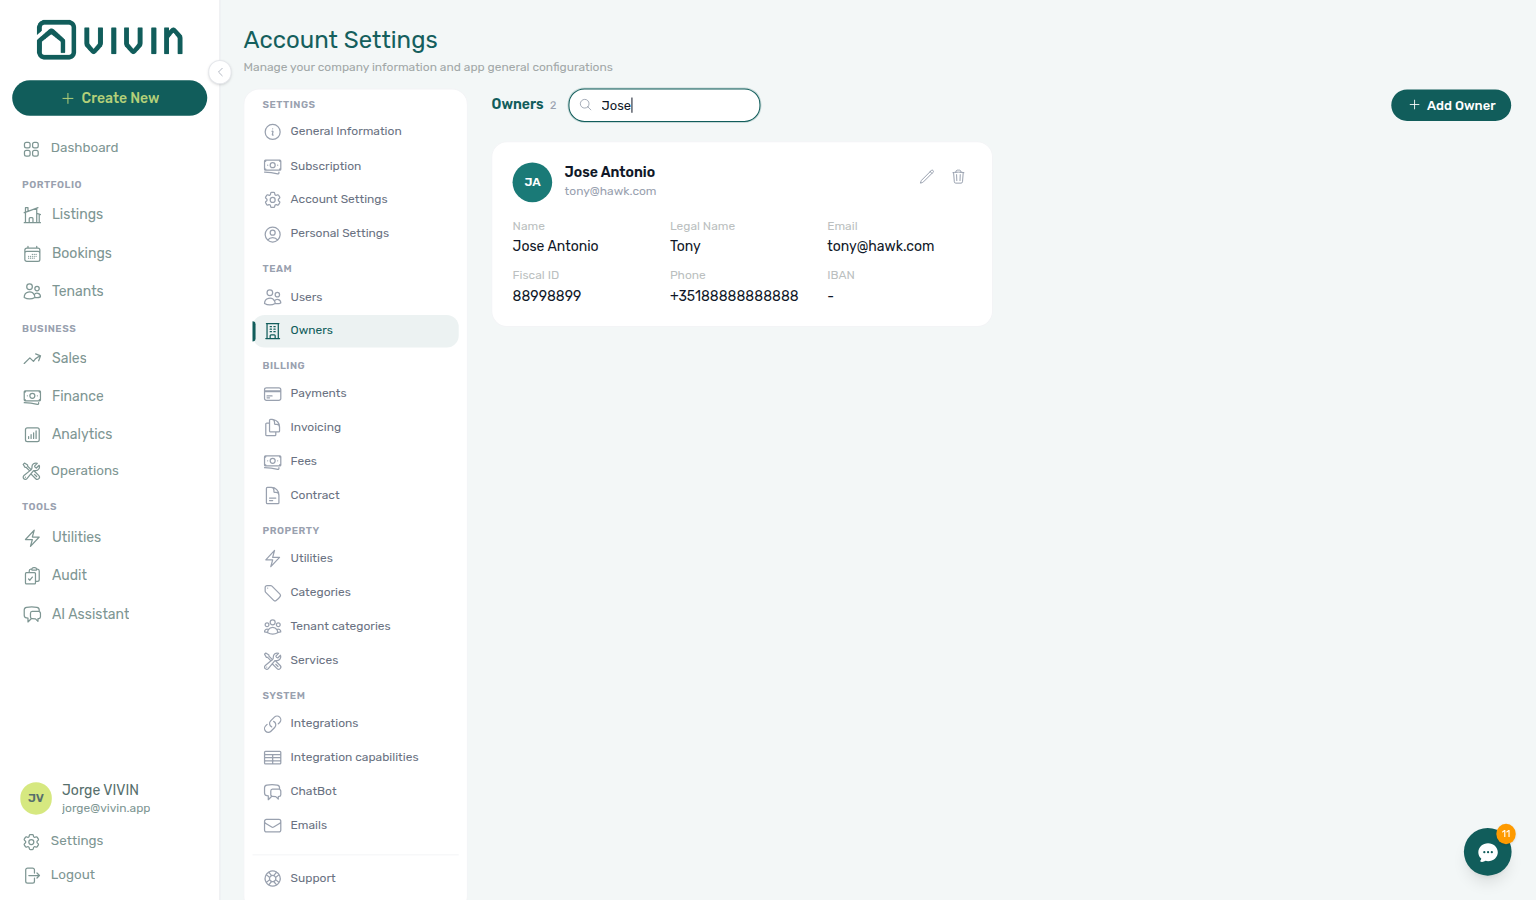Click the Jose Antonio card title
Screen dimensions: 1536x900
(x=610, y=172)
